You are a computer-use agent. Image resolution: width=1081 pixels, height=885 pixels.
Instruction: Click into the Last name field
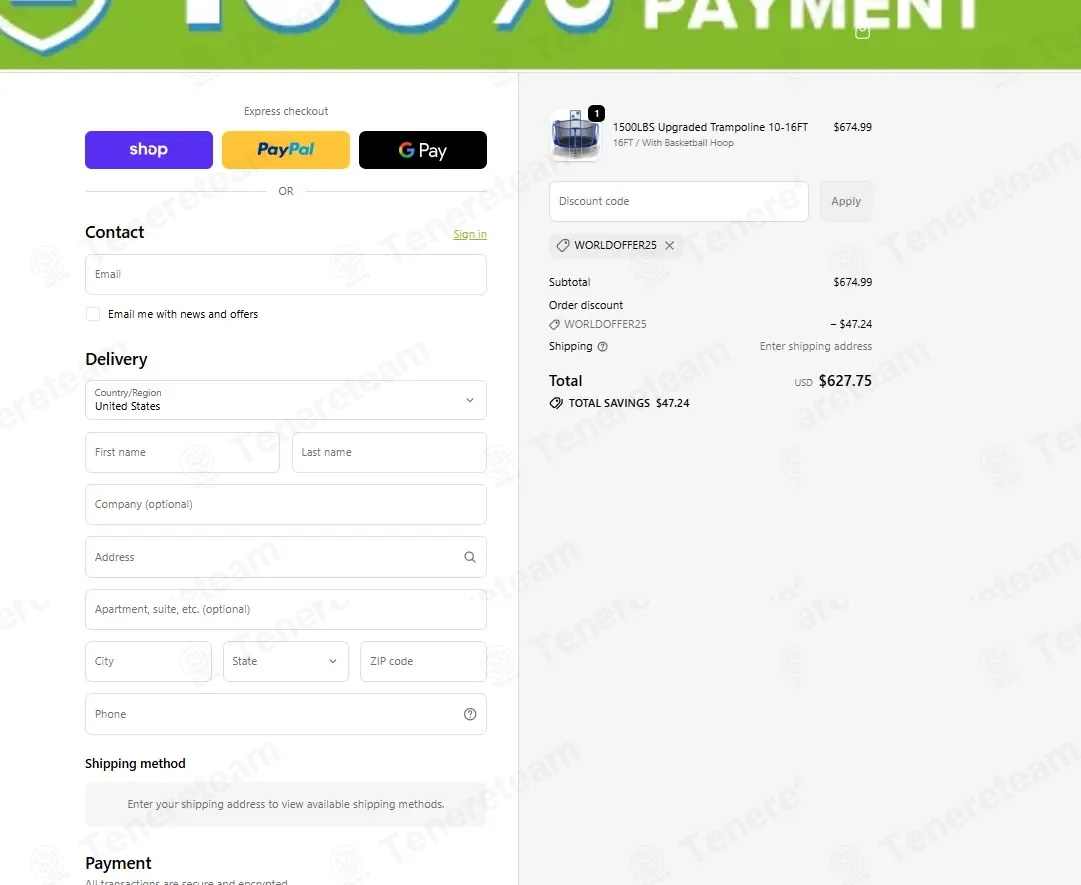click(389, 452)
